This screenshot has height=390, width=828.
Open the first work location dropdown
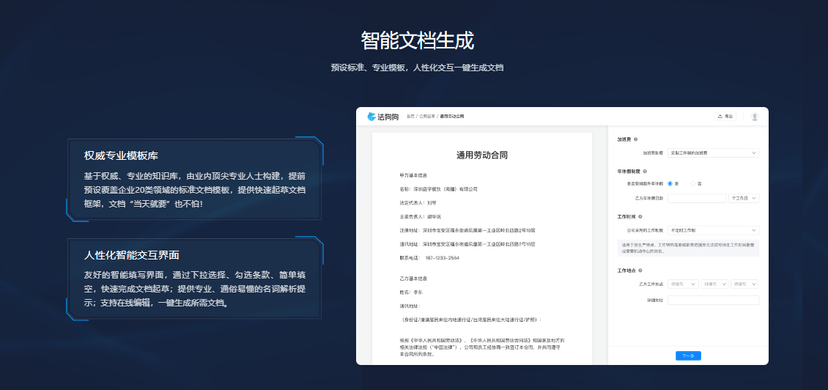coord(683,284)
